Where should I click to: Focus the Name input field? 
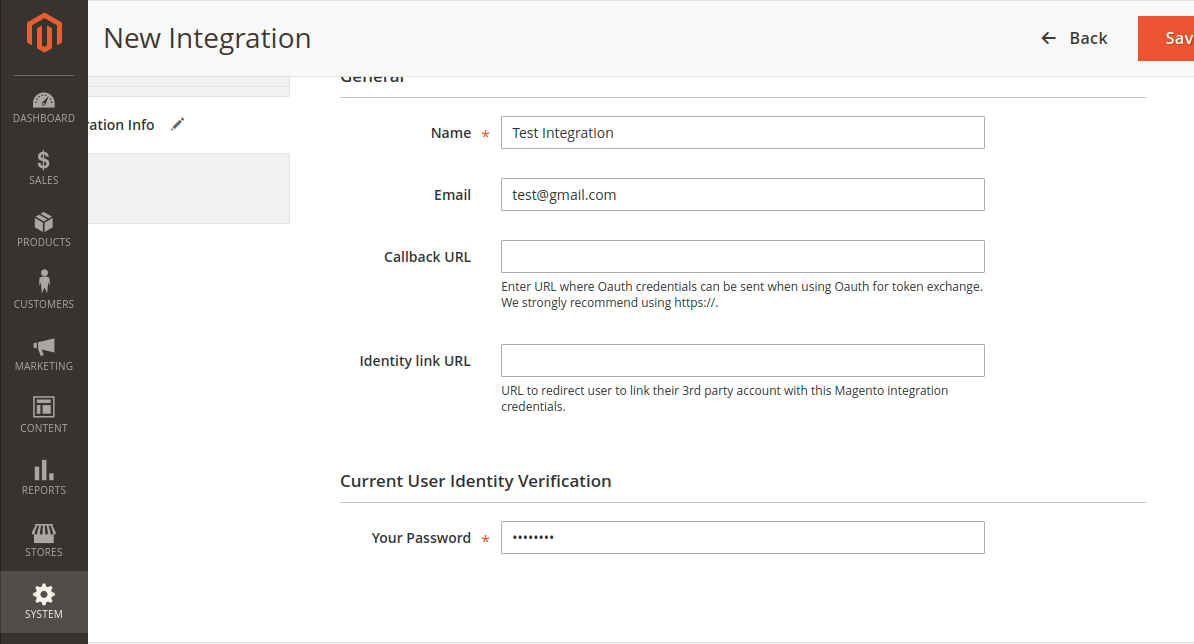click(x=742, y=132)
